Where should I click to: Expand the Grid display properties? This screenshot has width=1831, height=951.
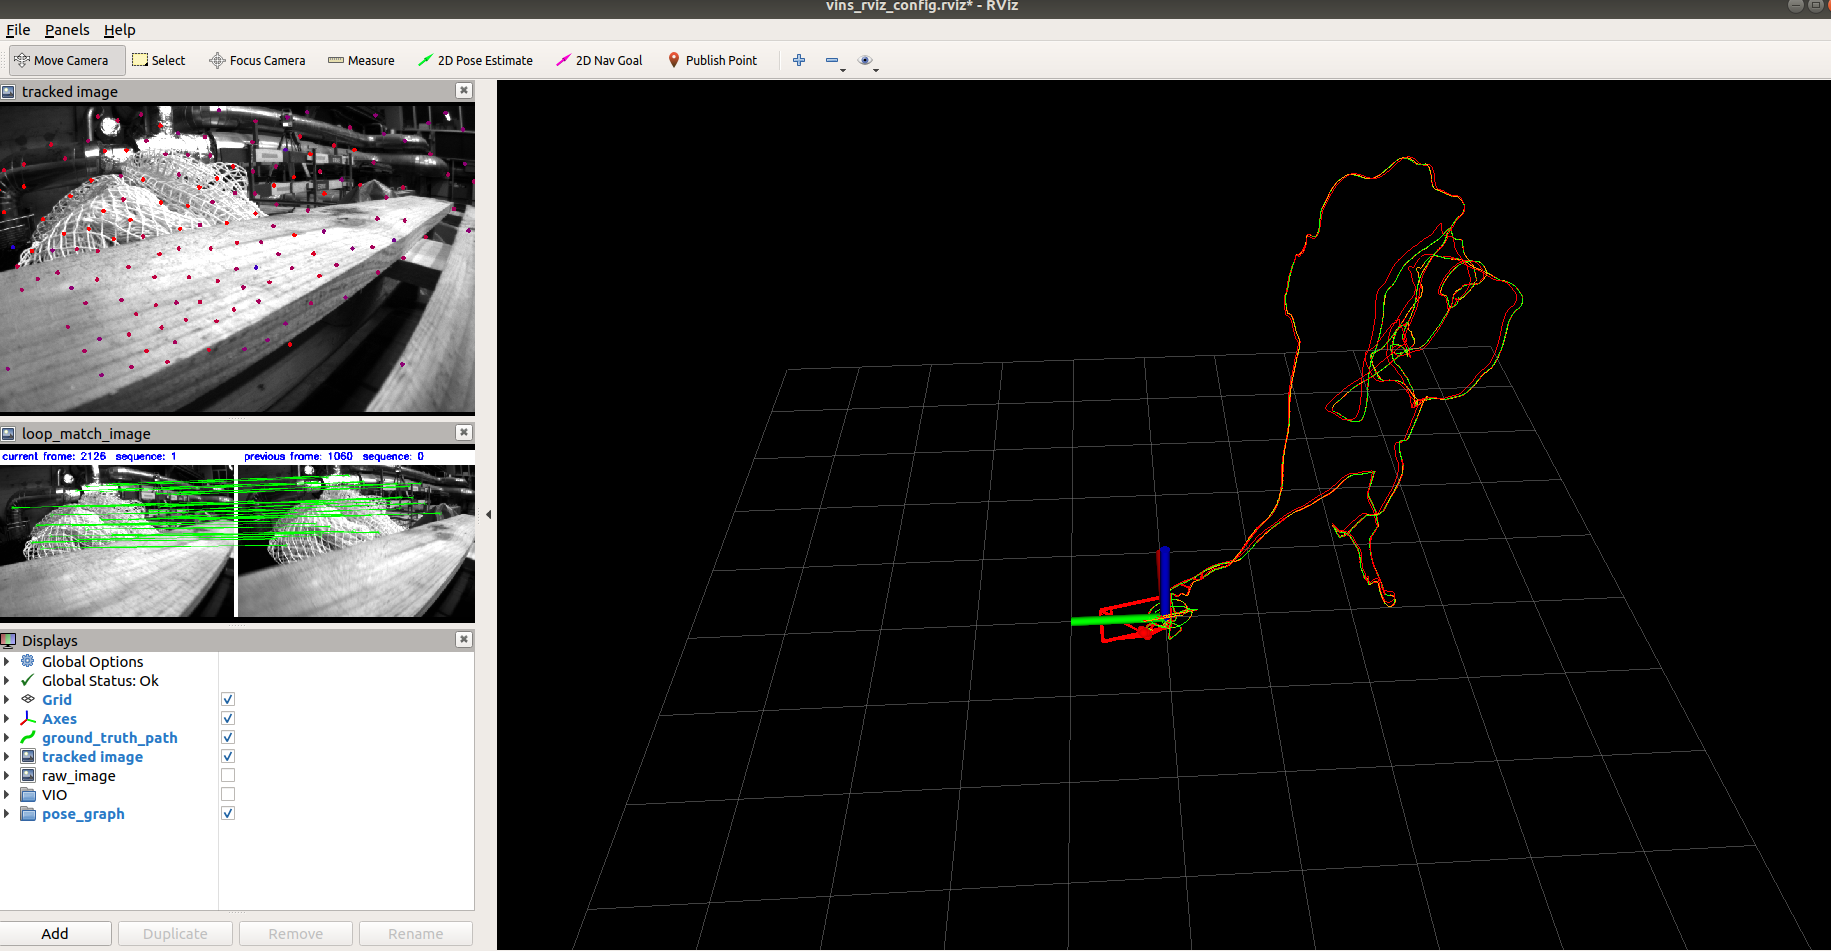point(7,699)
